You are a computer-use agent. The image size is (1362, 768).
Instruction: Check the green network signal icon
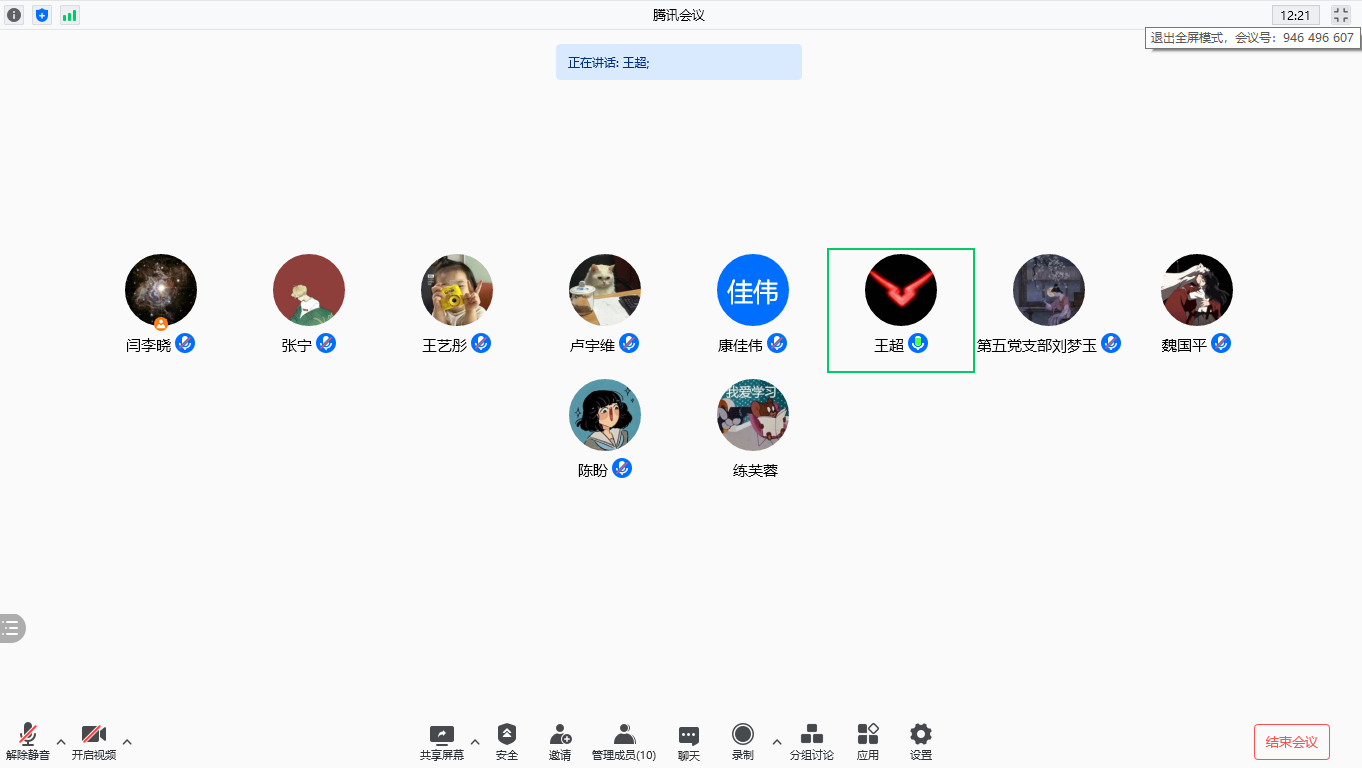coord(69,15)
